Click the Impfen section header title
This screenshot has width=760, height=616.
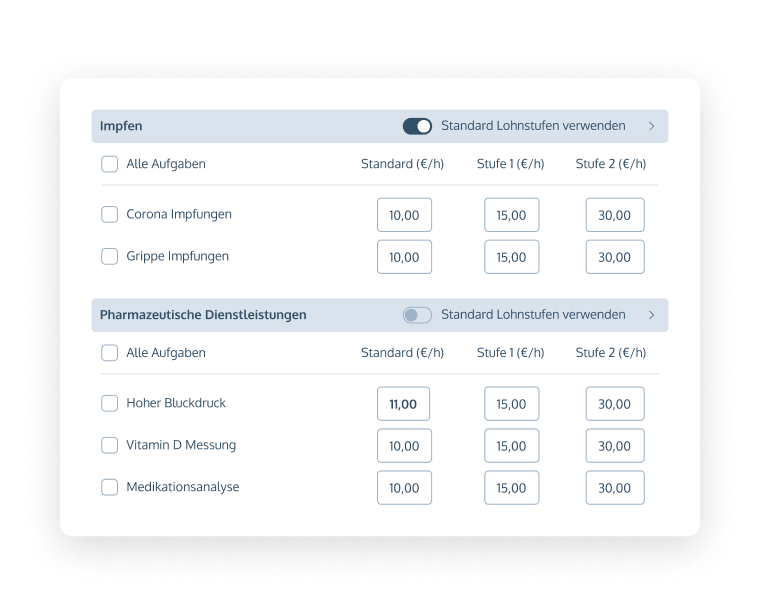click(121, 126)
